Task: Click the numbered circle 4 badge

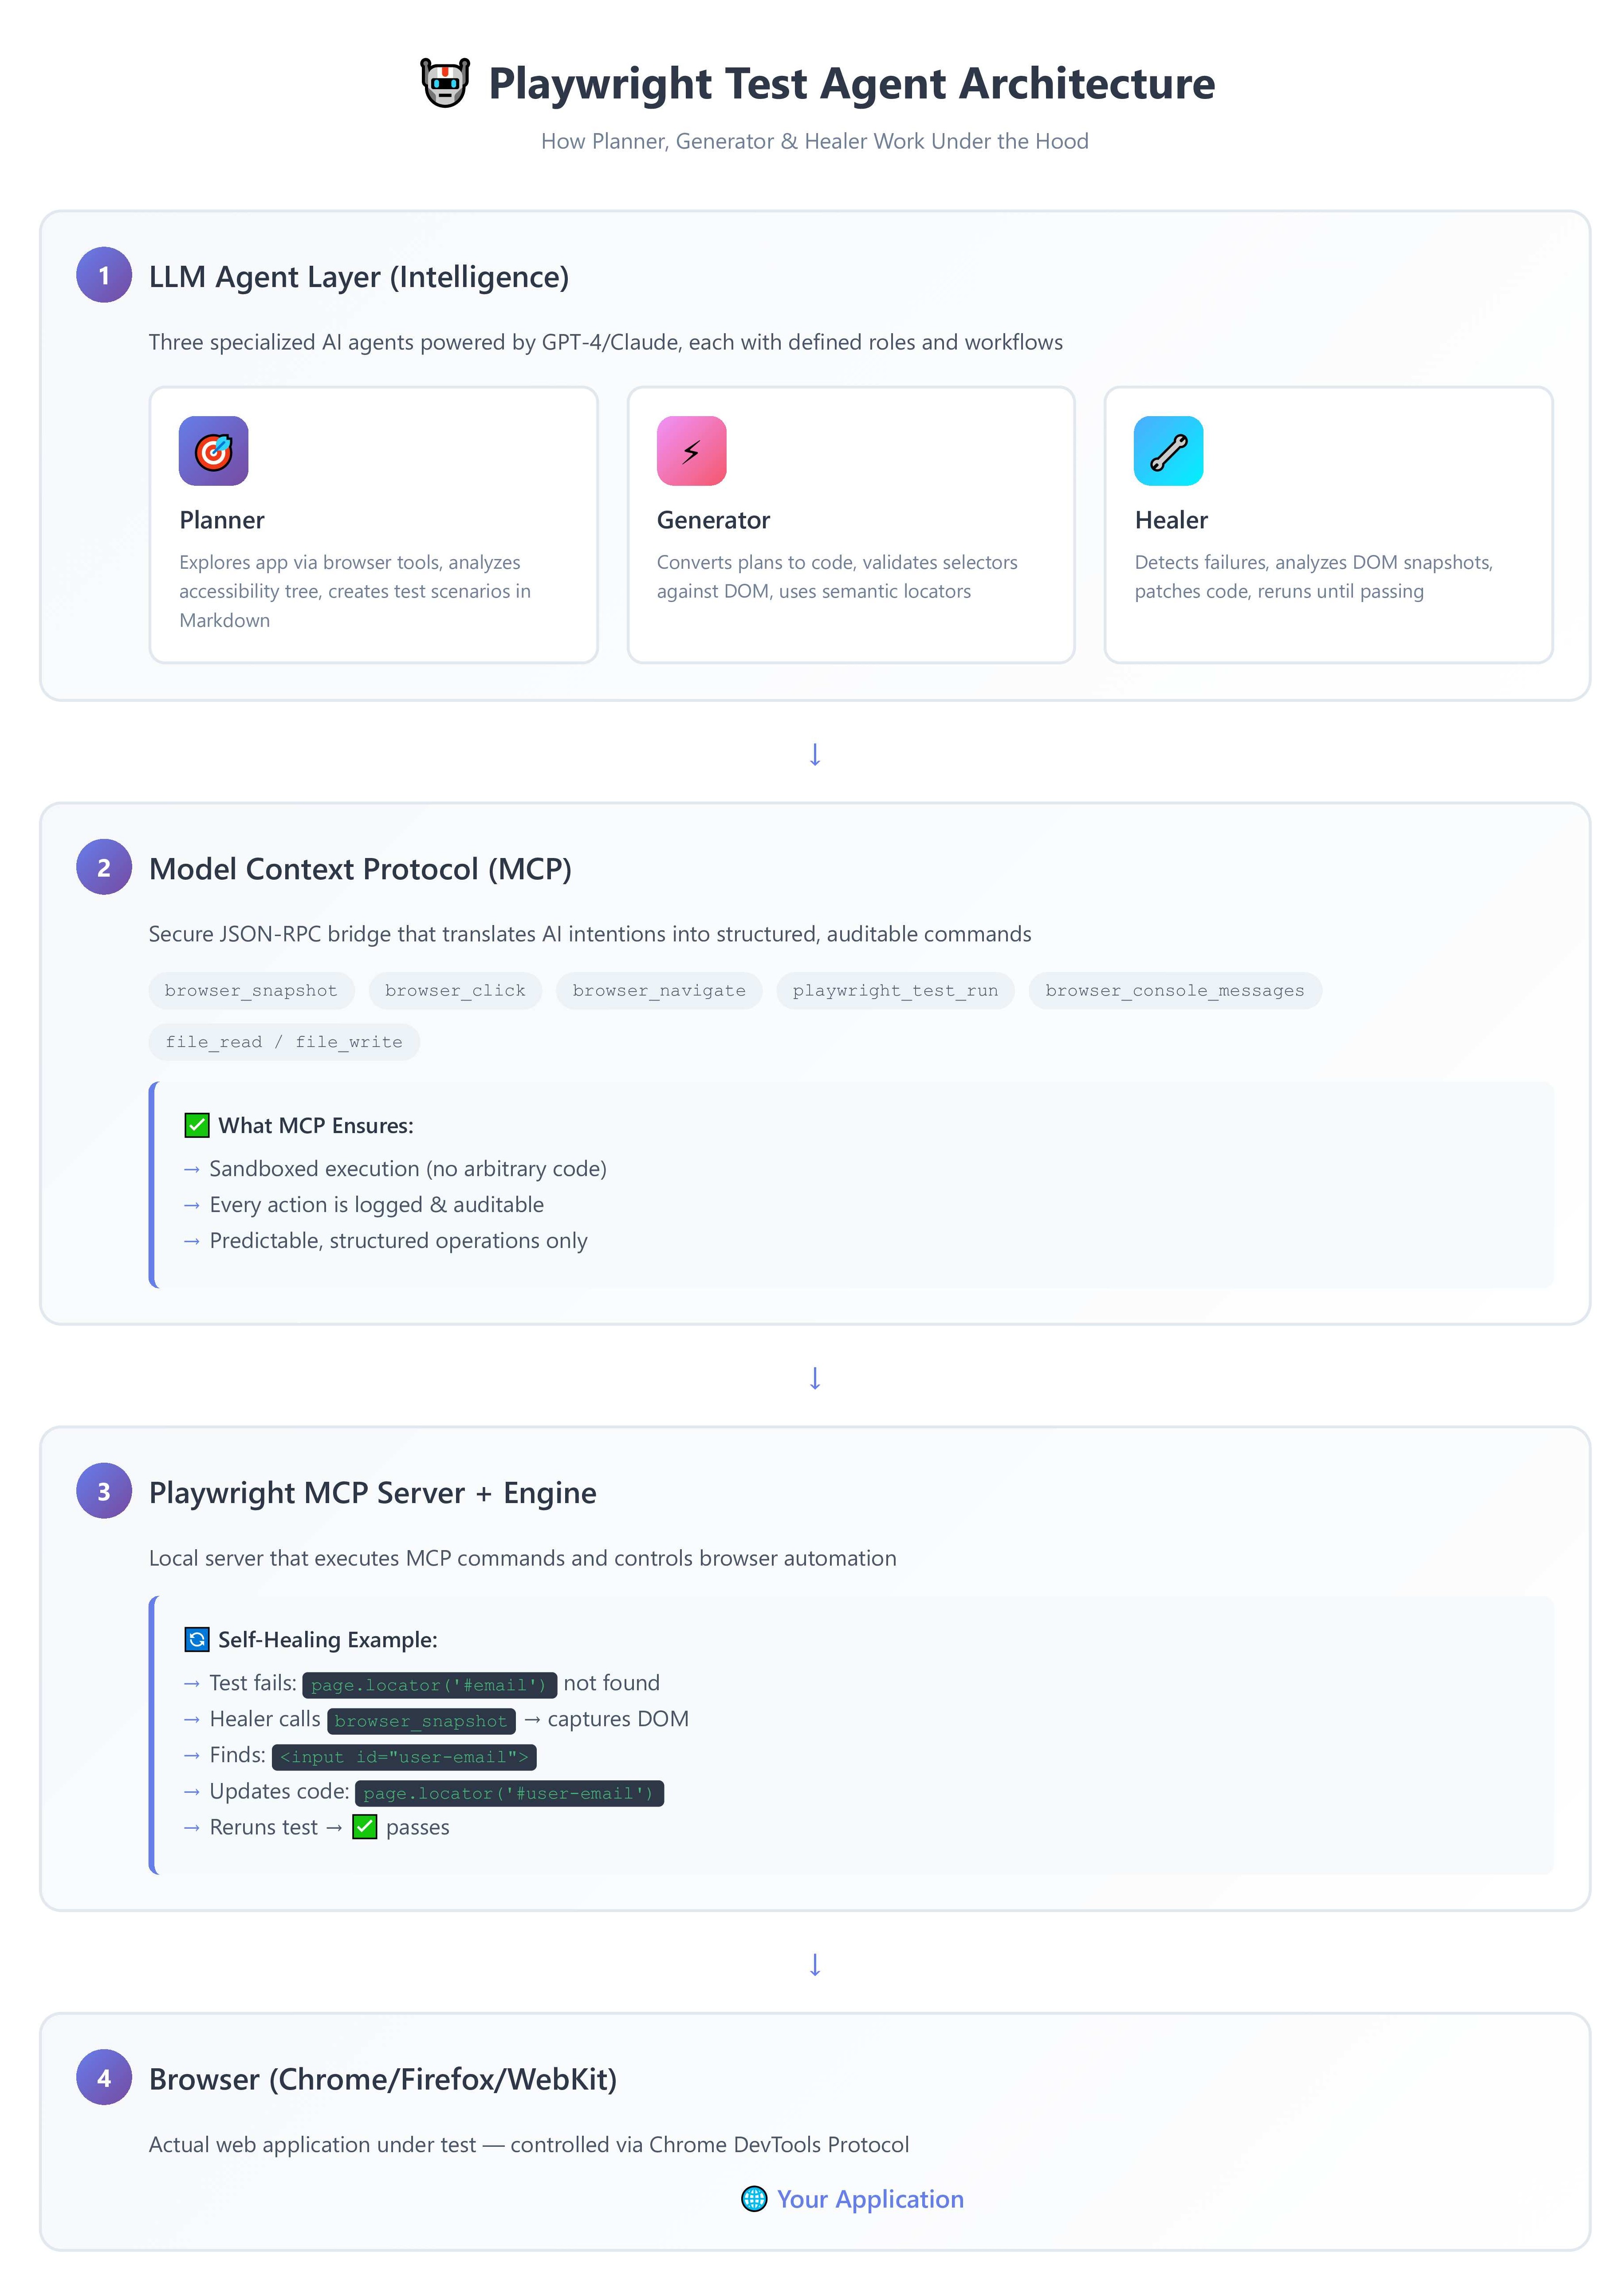Action: 104,2078
